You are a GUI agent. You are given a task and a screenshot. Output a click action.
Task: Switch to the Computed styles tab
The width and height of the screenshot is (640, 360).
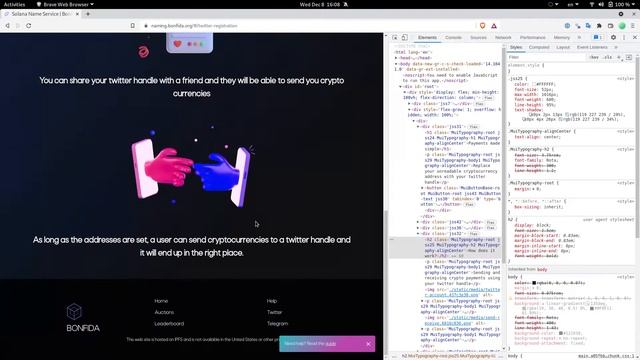coord(539,47)
